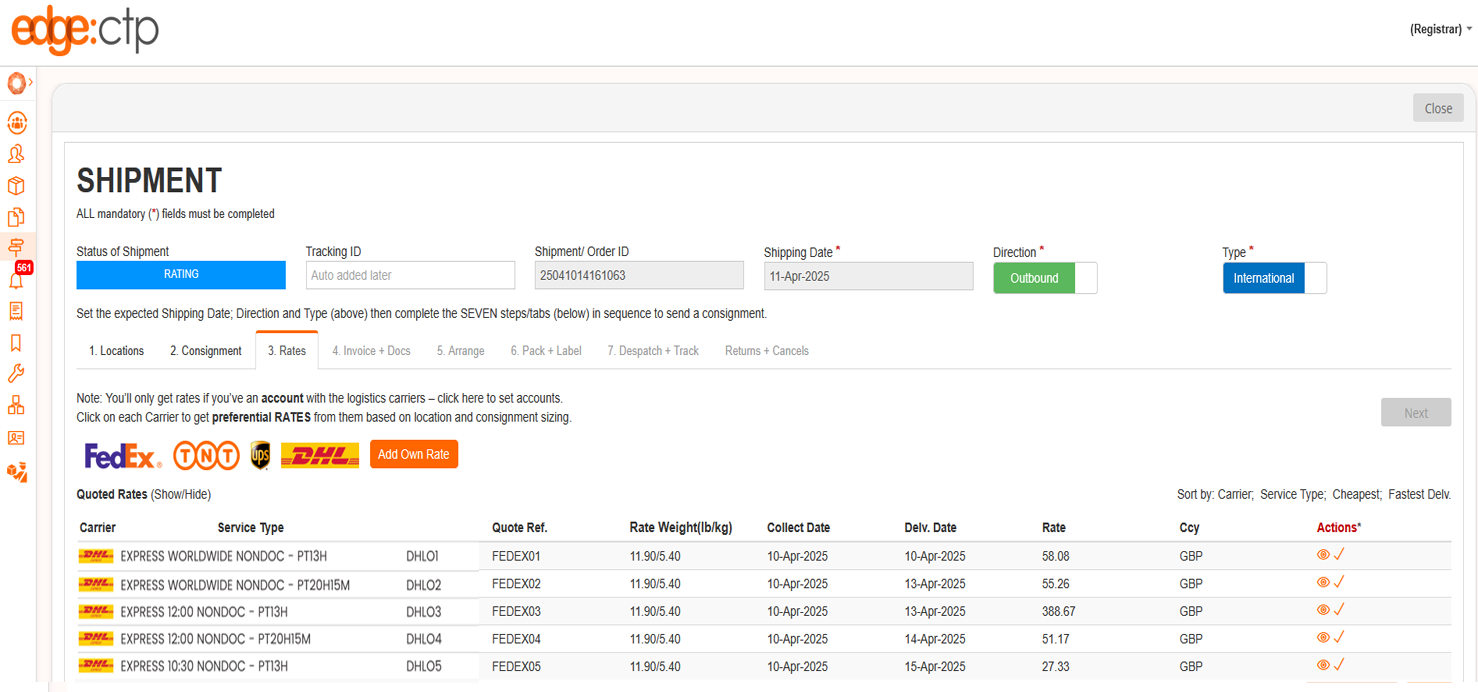Image resolution: width=1478 pixels, height=692 pixels.
Task: Open the documents copy sidebar icon
Action: click(x=16, y=217)
